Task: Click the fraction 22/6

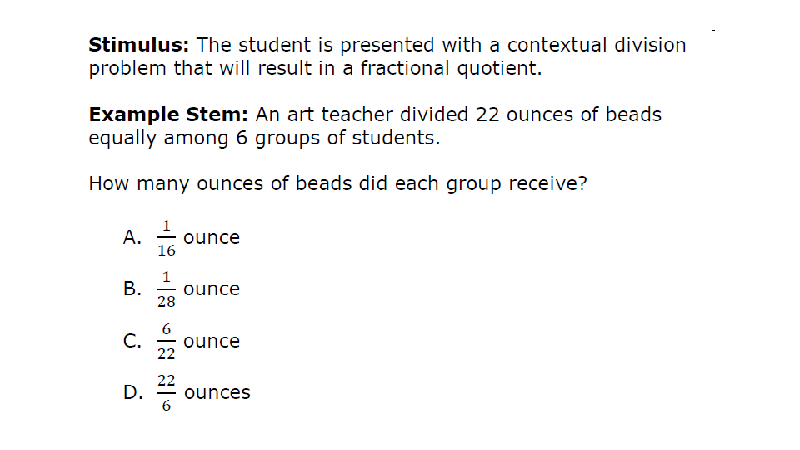Action: (x=166, y=393)
